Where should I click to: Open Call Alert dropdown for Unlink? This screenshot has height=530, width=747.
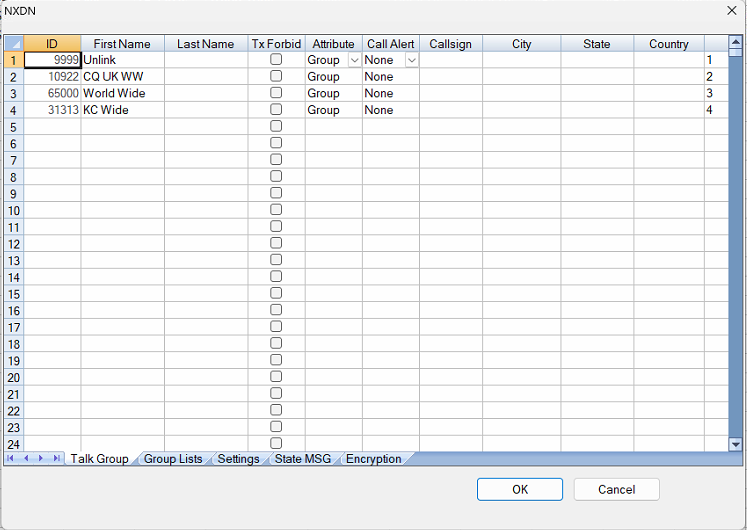pos(412,60)
